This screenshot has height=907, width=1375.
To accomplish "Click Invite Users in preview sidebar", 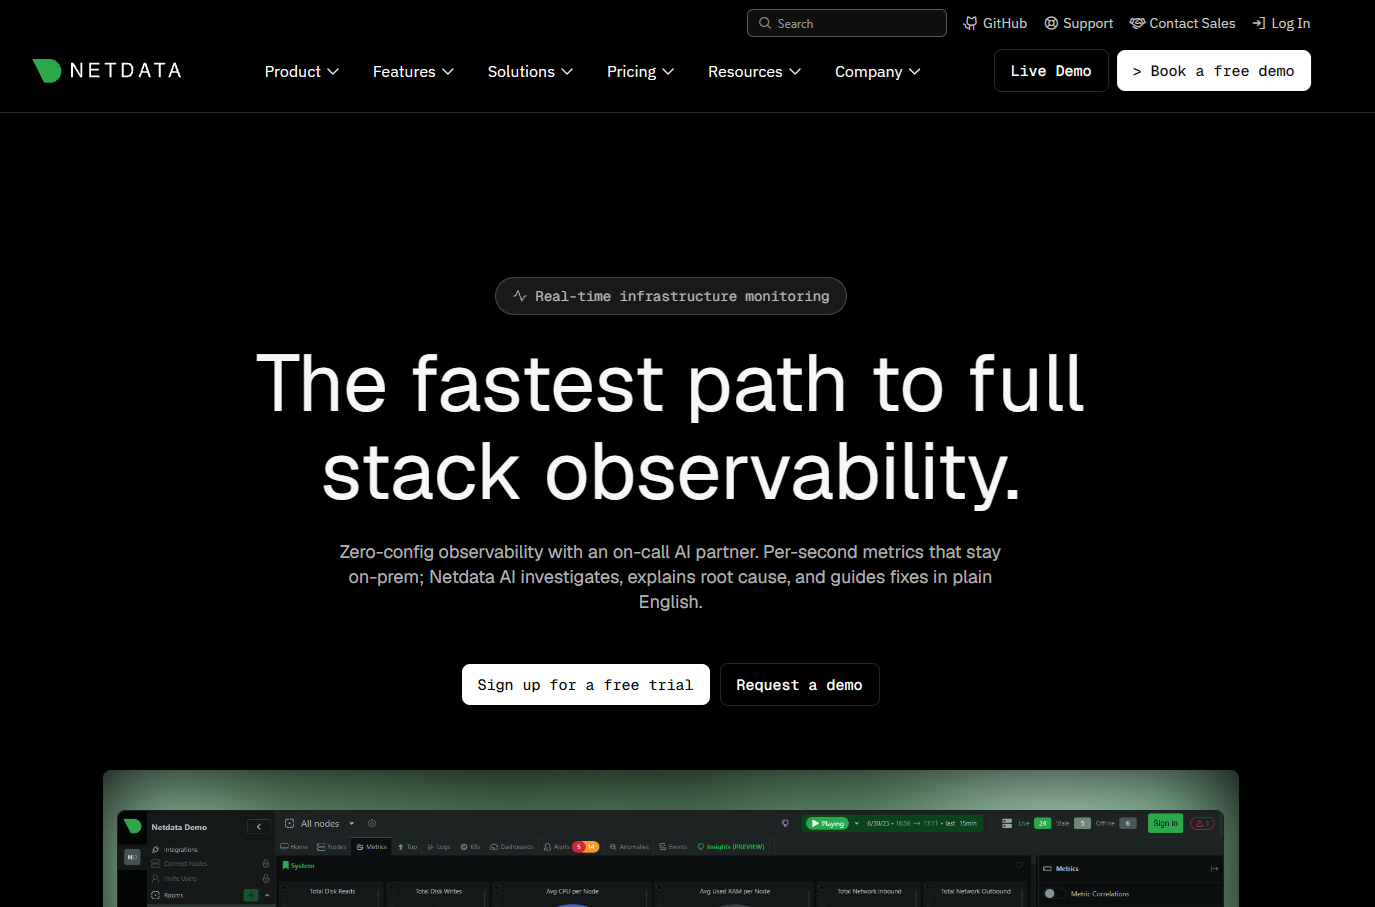I will pos(174,879).
